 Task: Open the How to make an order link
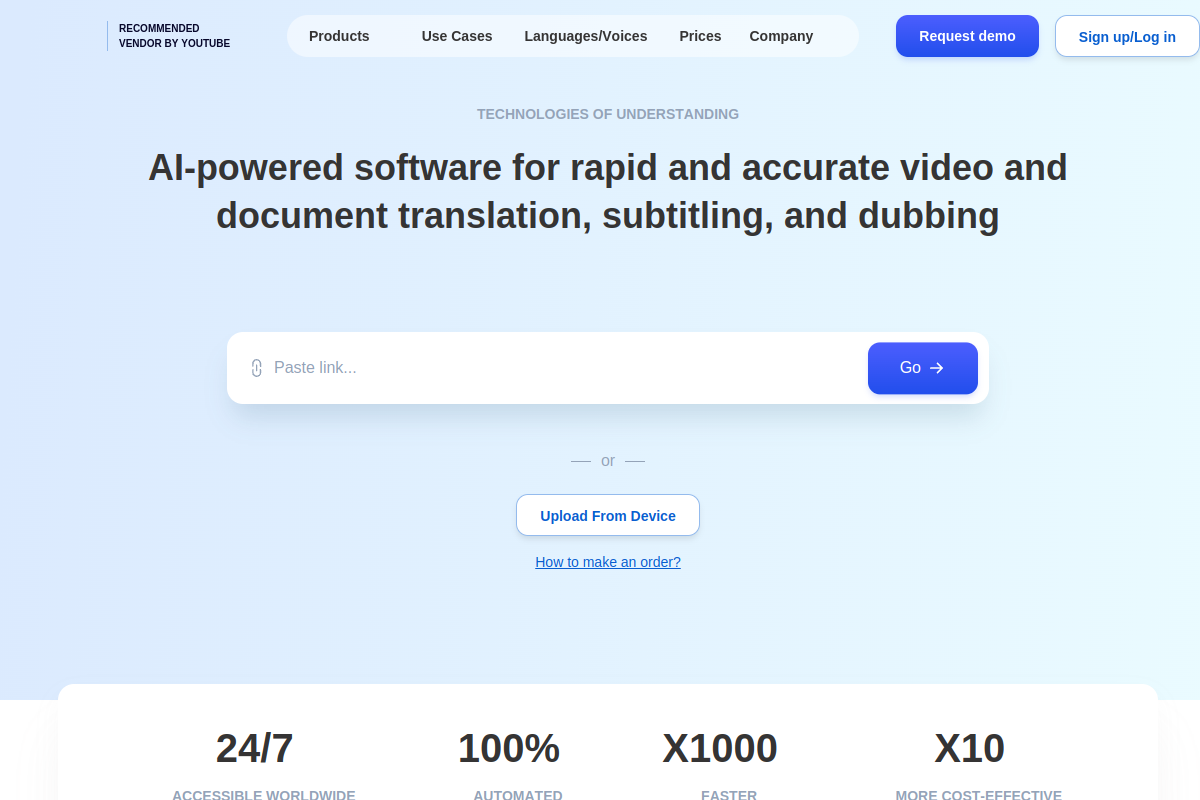tap(608, 562)
